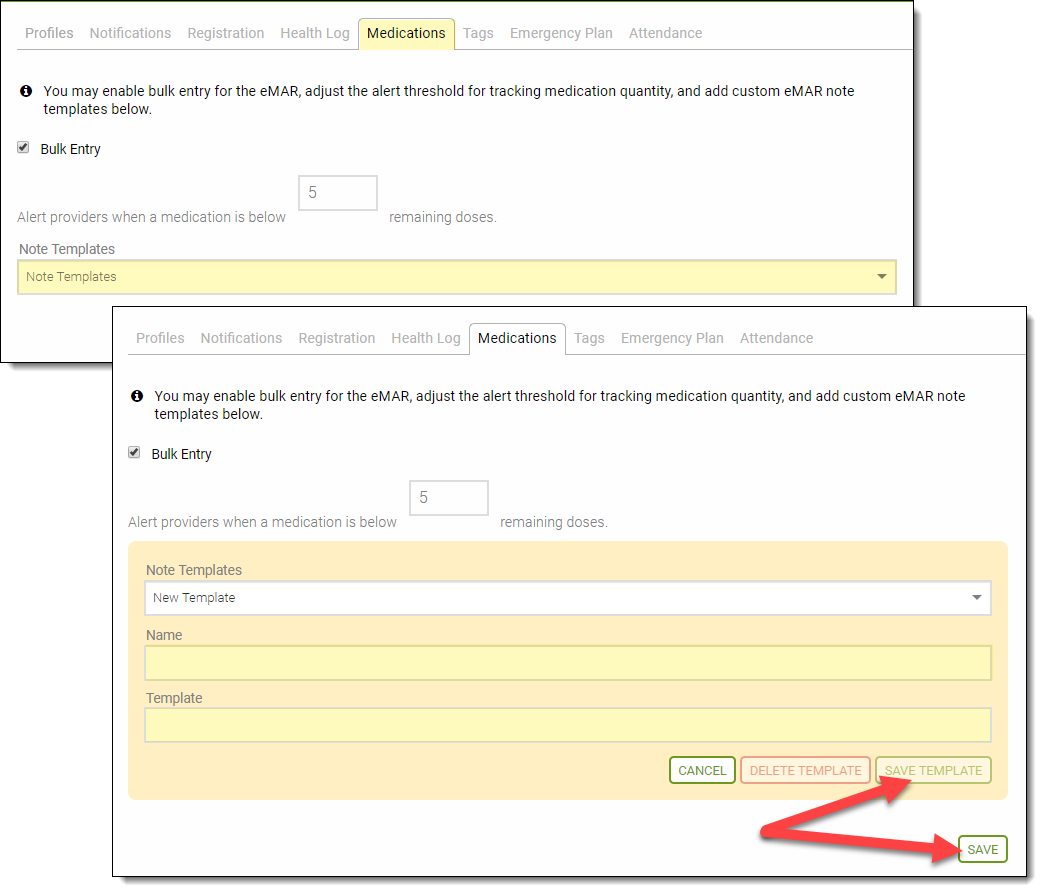The width and height of the screenshot is (1042, 892).
Task: Open Notifications tab in the back panel
Action: click(x=130, y=33)
